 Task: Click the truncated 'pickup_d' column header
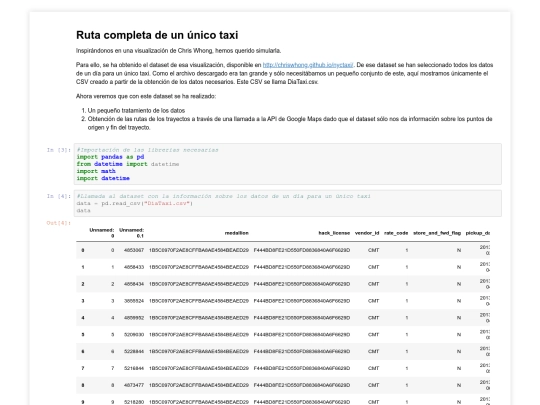tap(478, 233)
